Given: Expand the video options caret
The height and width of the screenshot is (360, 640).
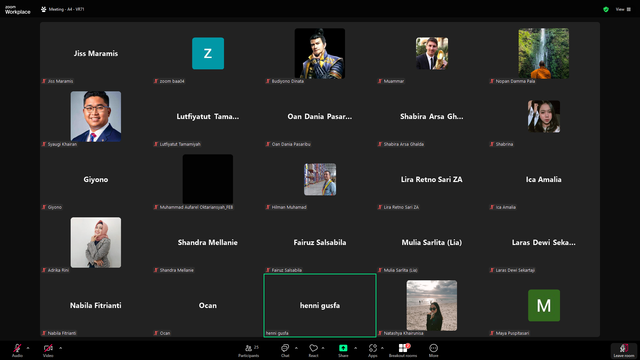Looking at the screenshot, I should pyautogui.click(x=60, y=348).
